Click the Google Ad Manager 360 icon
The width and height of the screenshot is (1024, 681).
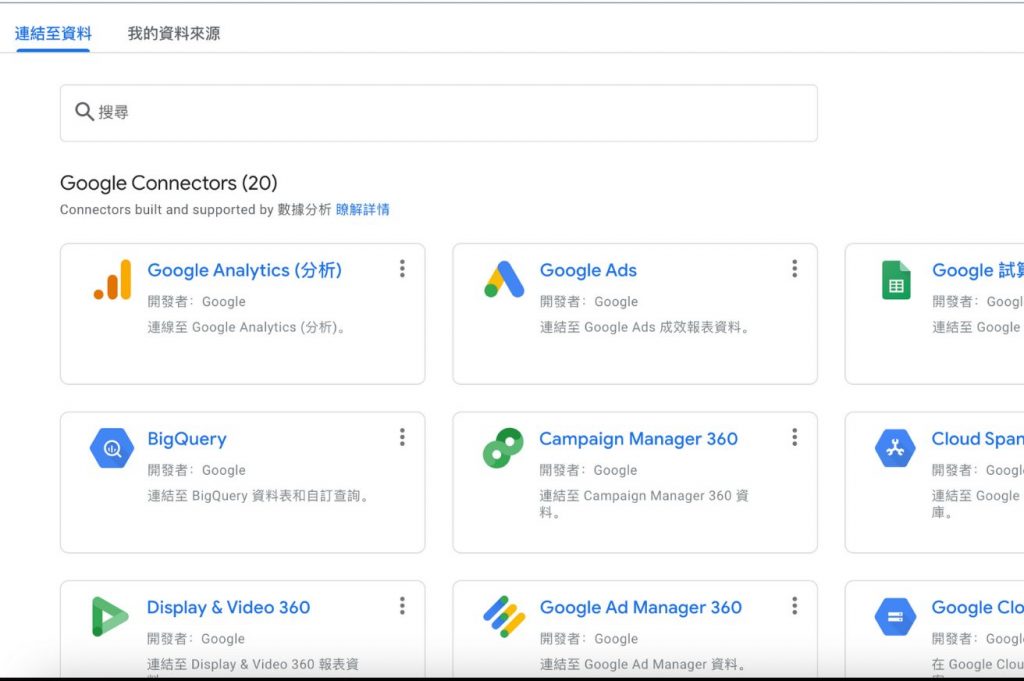(x=504, y=616)
